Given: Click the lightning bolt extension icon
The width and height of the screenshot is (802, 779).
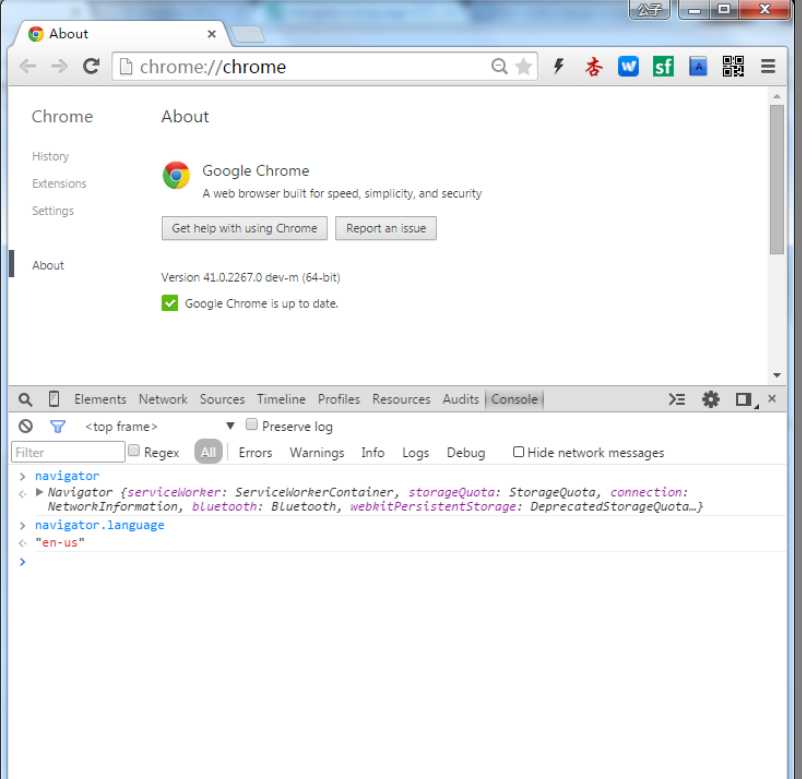Looking at the screenshot, I should point(559,66).
